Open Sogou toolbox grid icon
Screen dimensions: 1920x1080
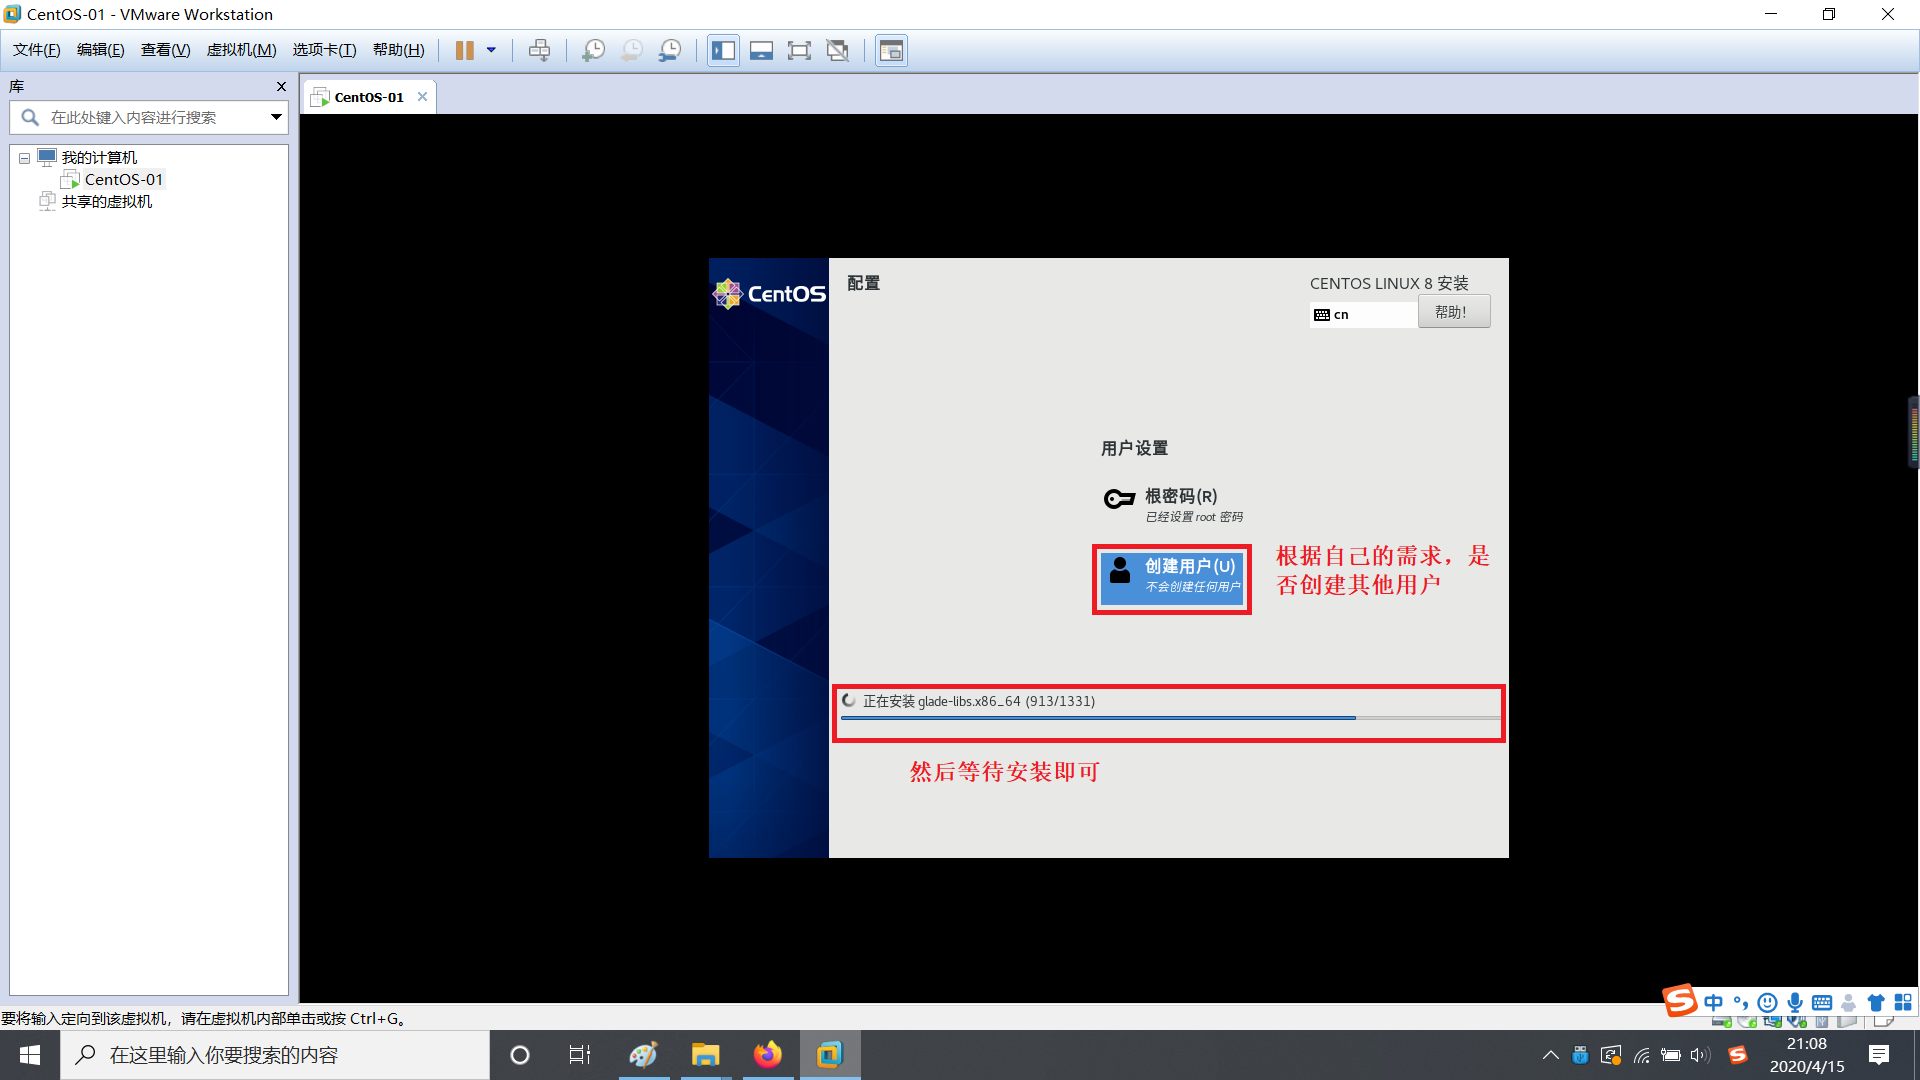[x=1902, y=1002]
